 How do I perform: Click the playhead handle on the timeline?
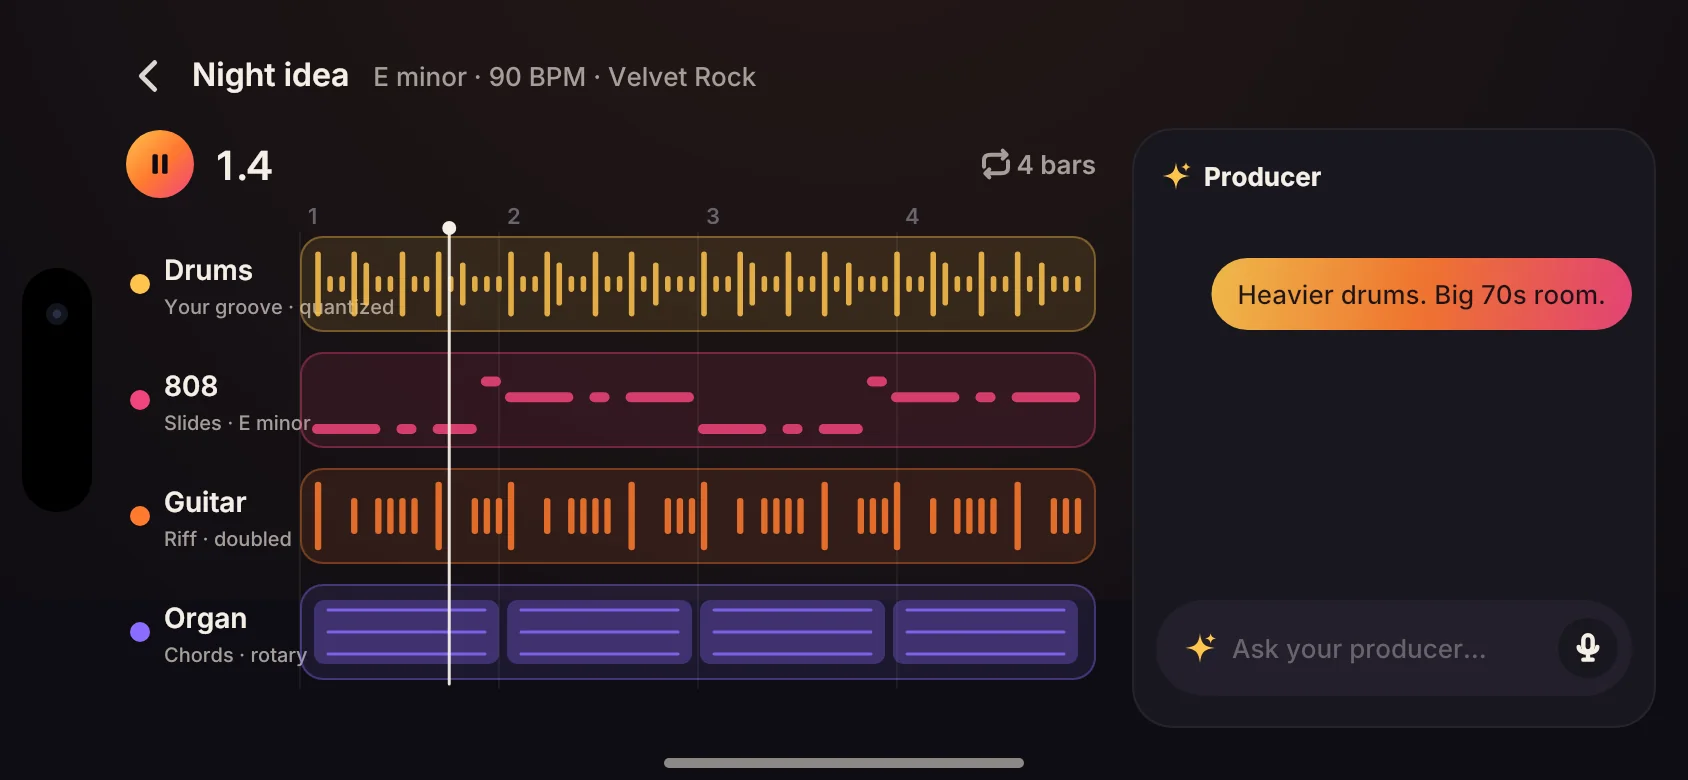click(x=449, y=228)
